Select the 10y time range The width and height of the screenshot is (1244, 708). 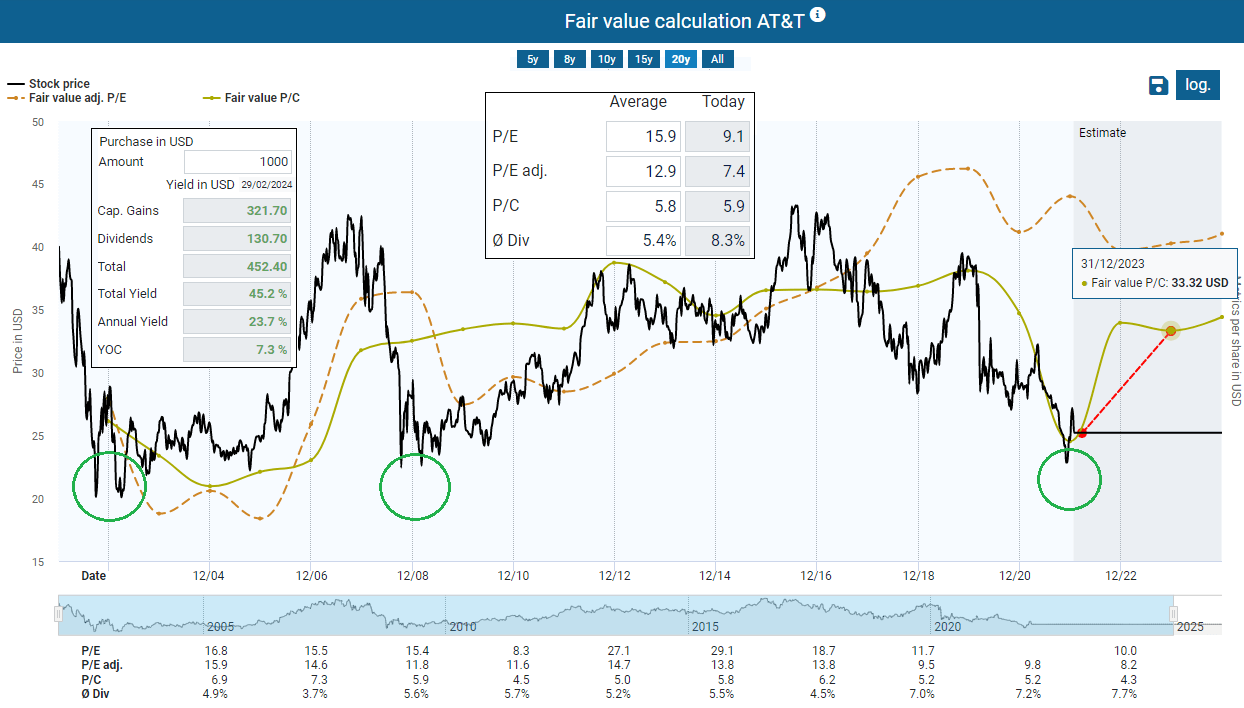(x=607, y=59)
